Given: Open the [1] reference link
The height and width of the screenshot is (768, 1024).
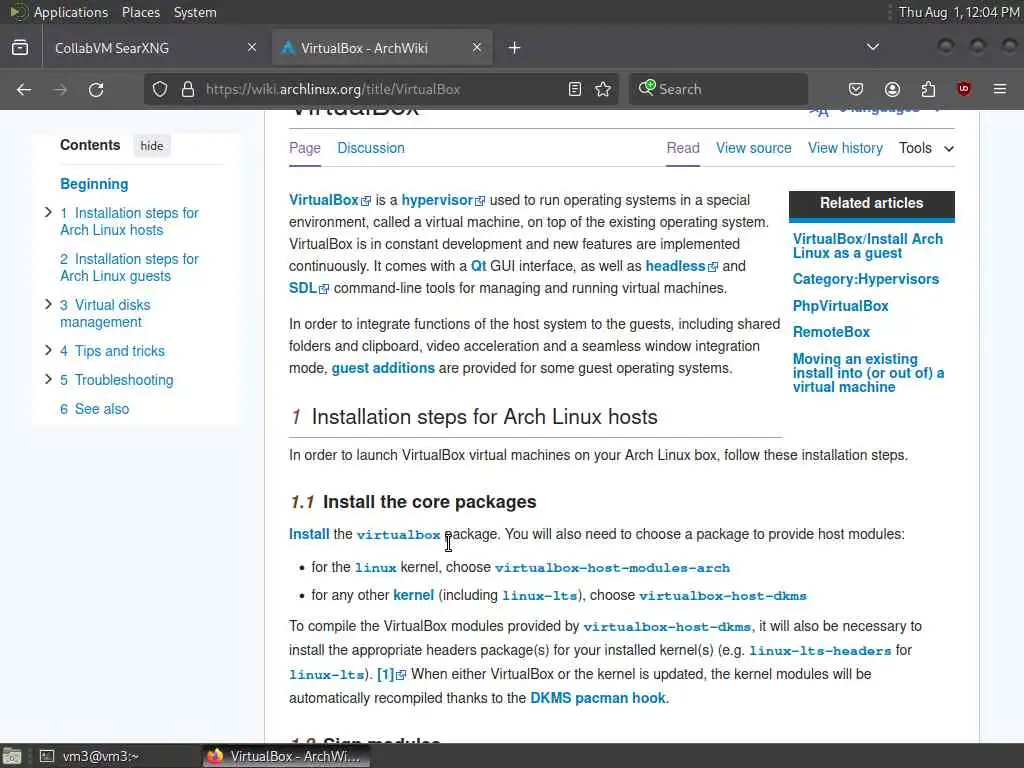Looking at the screenshot, I should click(x=391, y=675).
